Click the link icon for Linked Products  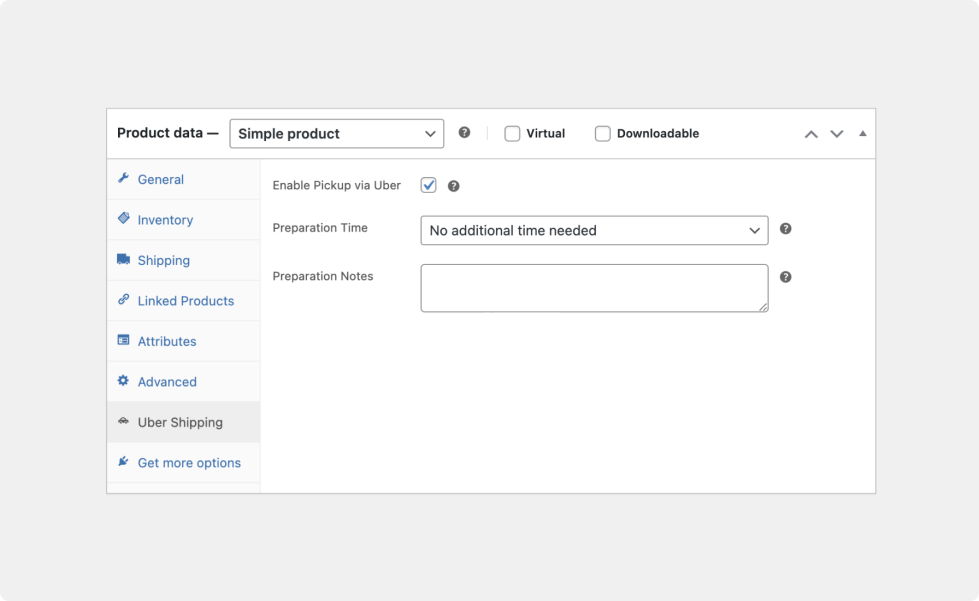123,300
